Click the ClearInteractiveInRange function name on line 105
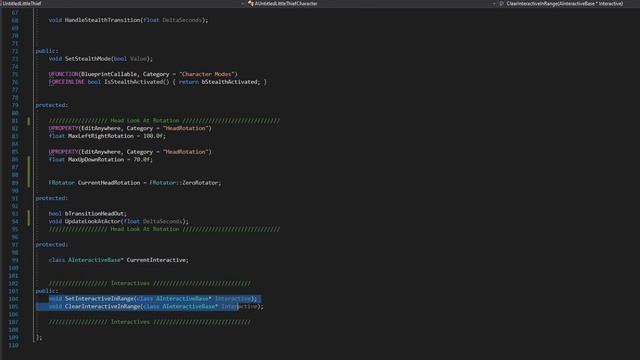Image resolution: width=640 pixels, height=360 pixels. [x=102, y=307]
